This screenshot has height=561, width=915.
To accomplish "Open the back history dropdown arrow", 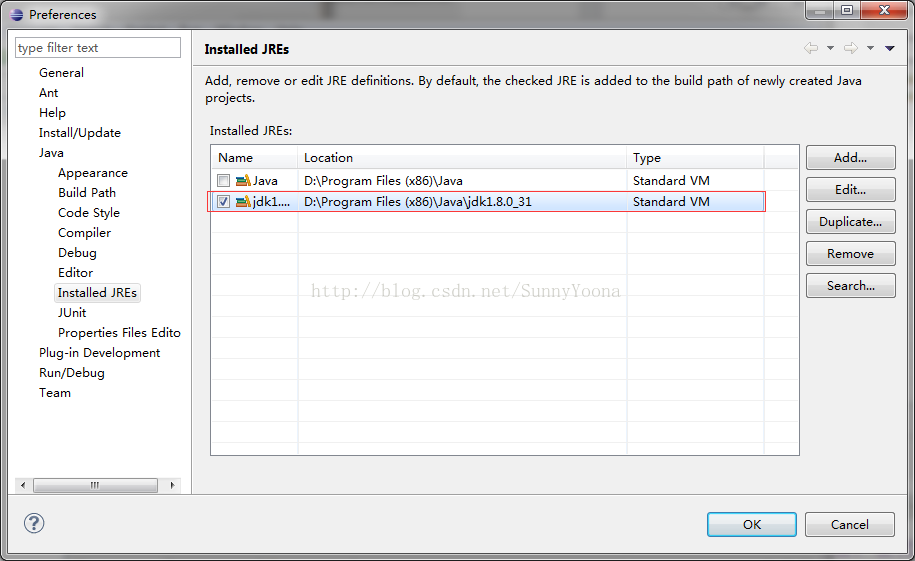I will pyautogui.click(x=830, y=48).
